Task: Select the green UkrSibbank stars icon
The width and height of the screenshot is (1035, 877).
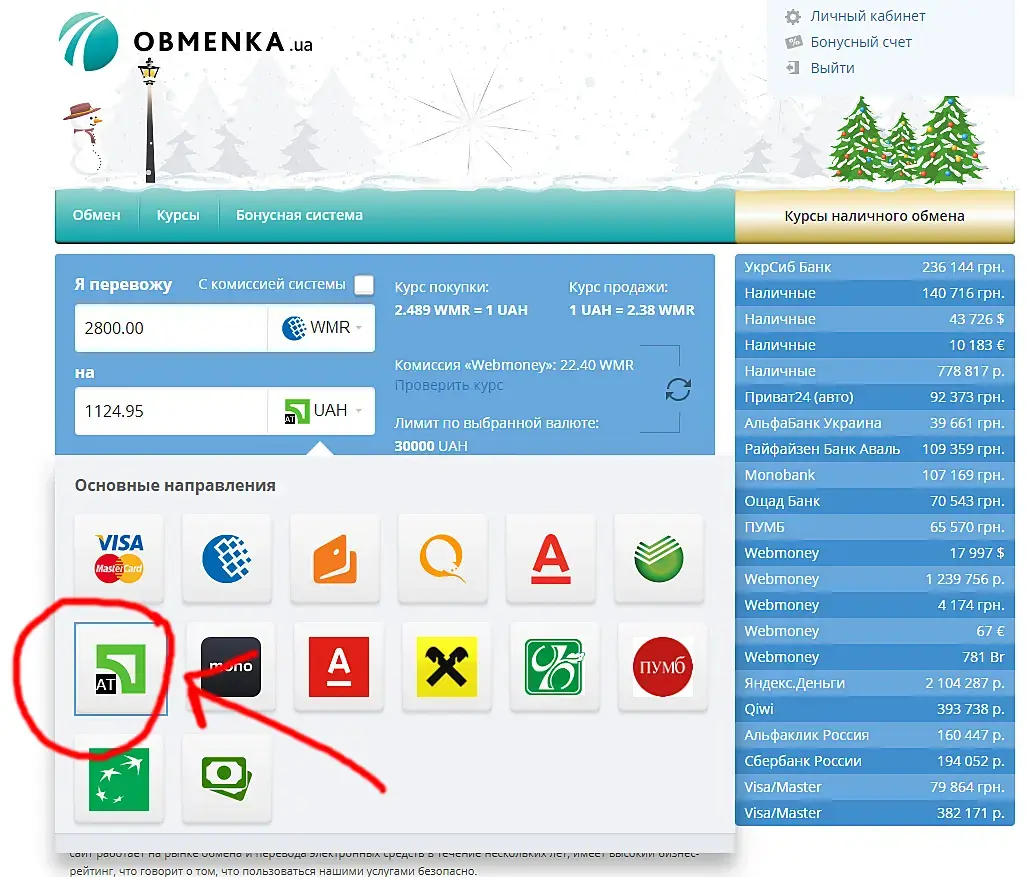Action: tap(119, 779)
